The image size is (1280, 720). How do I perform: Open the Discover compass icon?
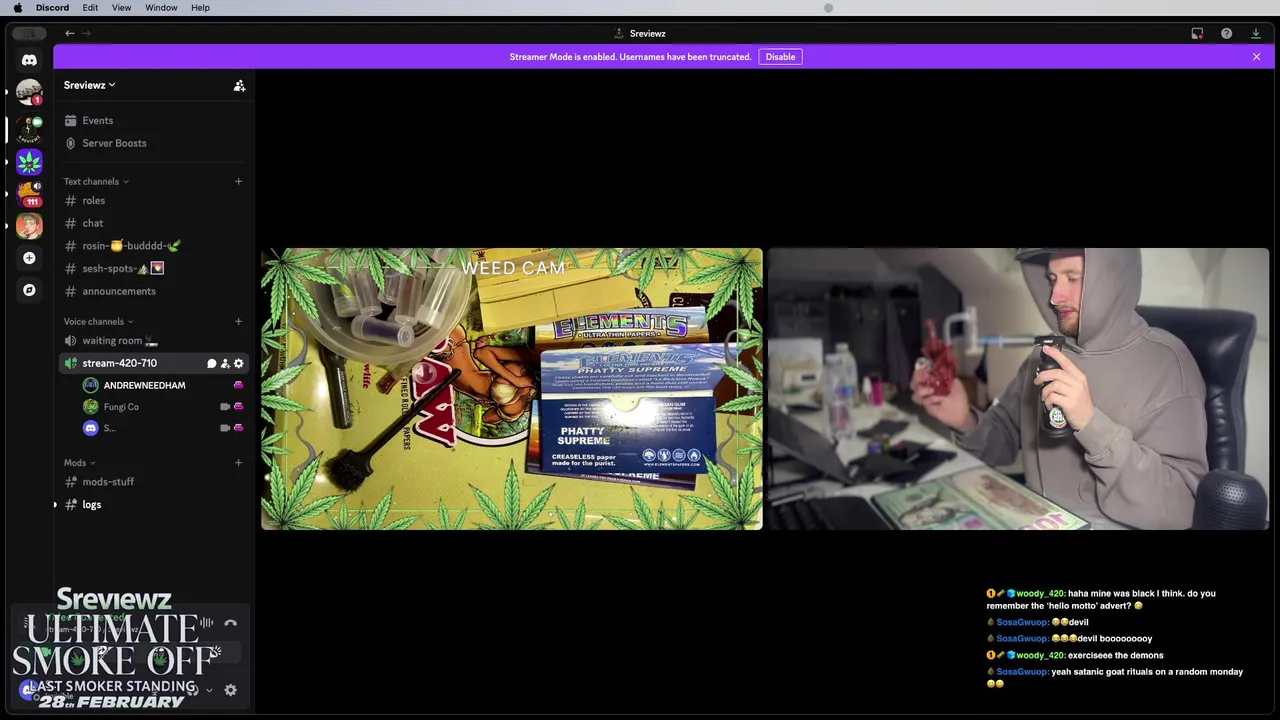(29, 290)
